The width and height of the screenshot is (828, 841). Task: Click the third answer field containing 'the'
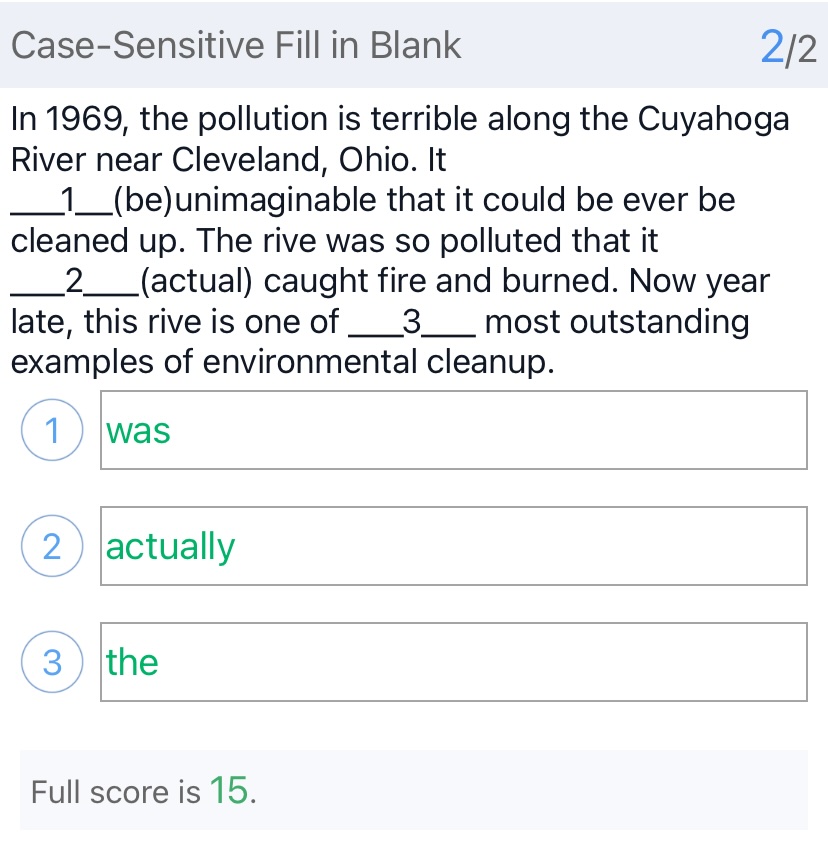453,662
